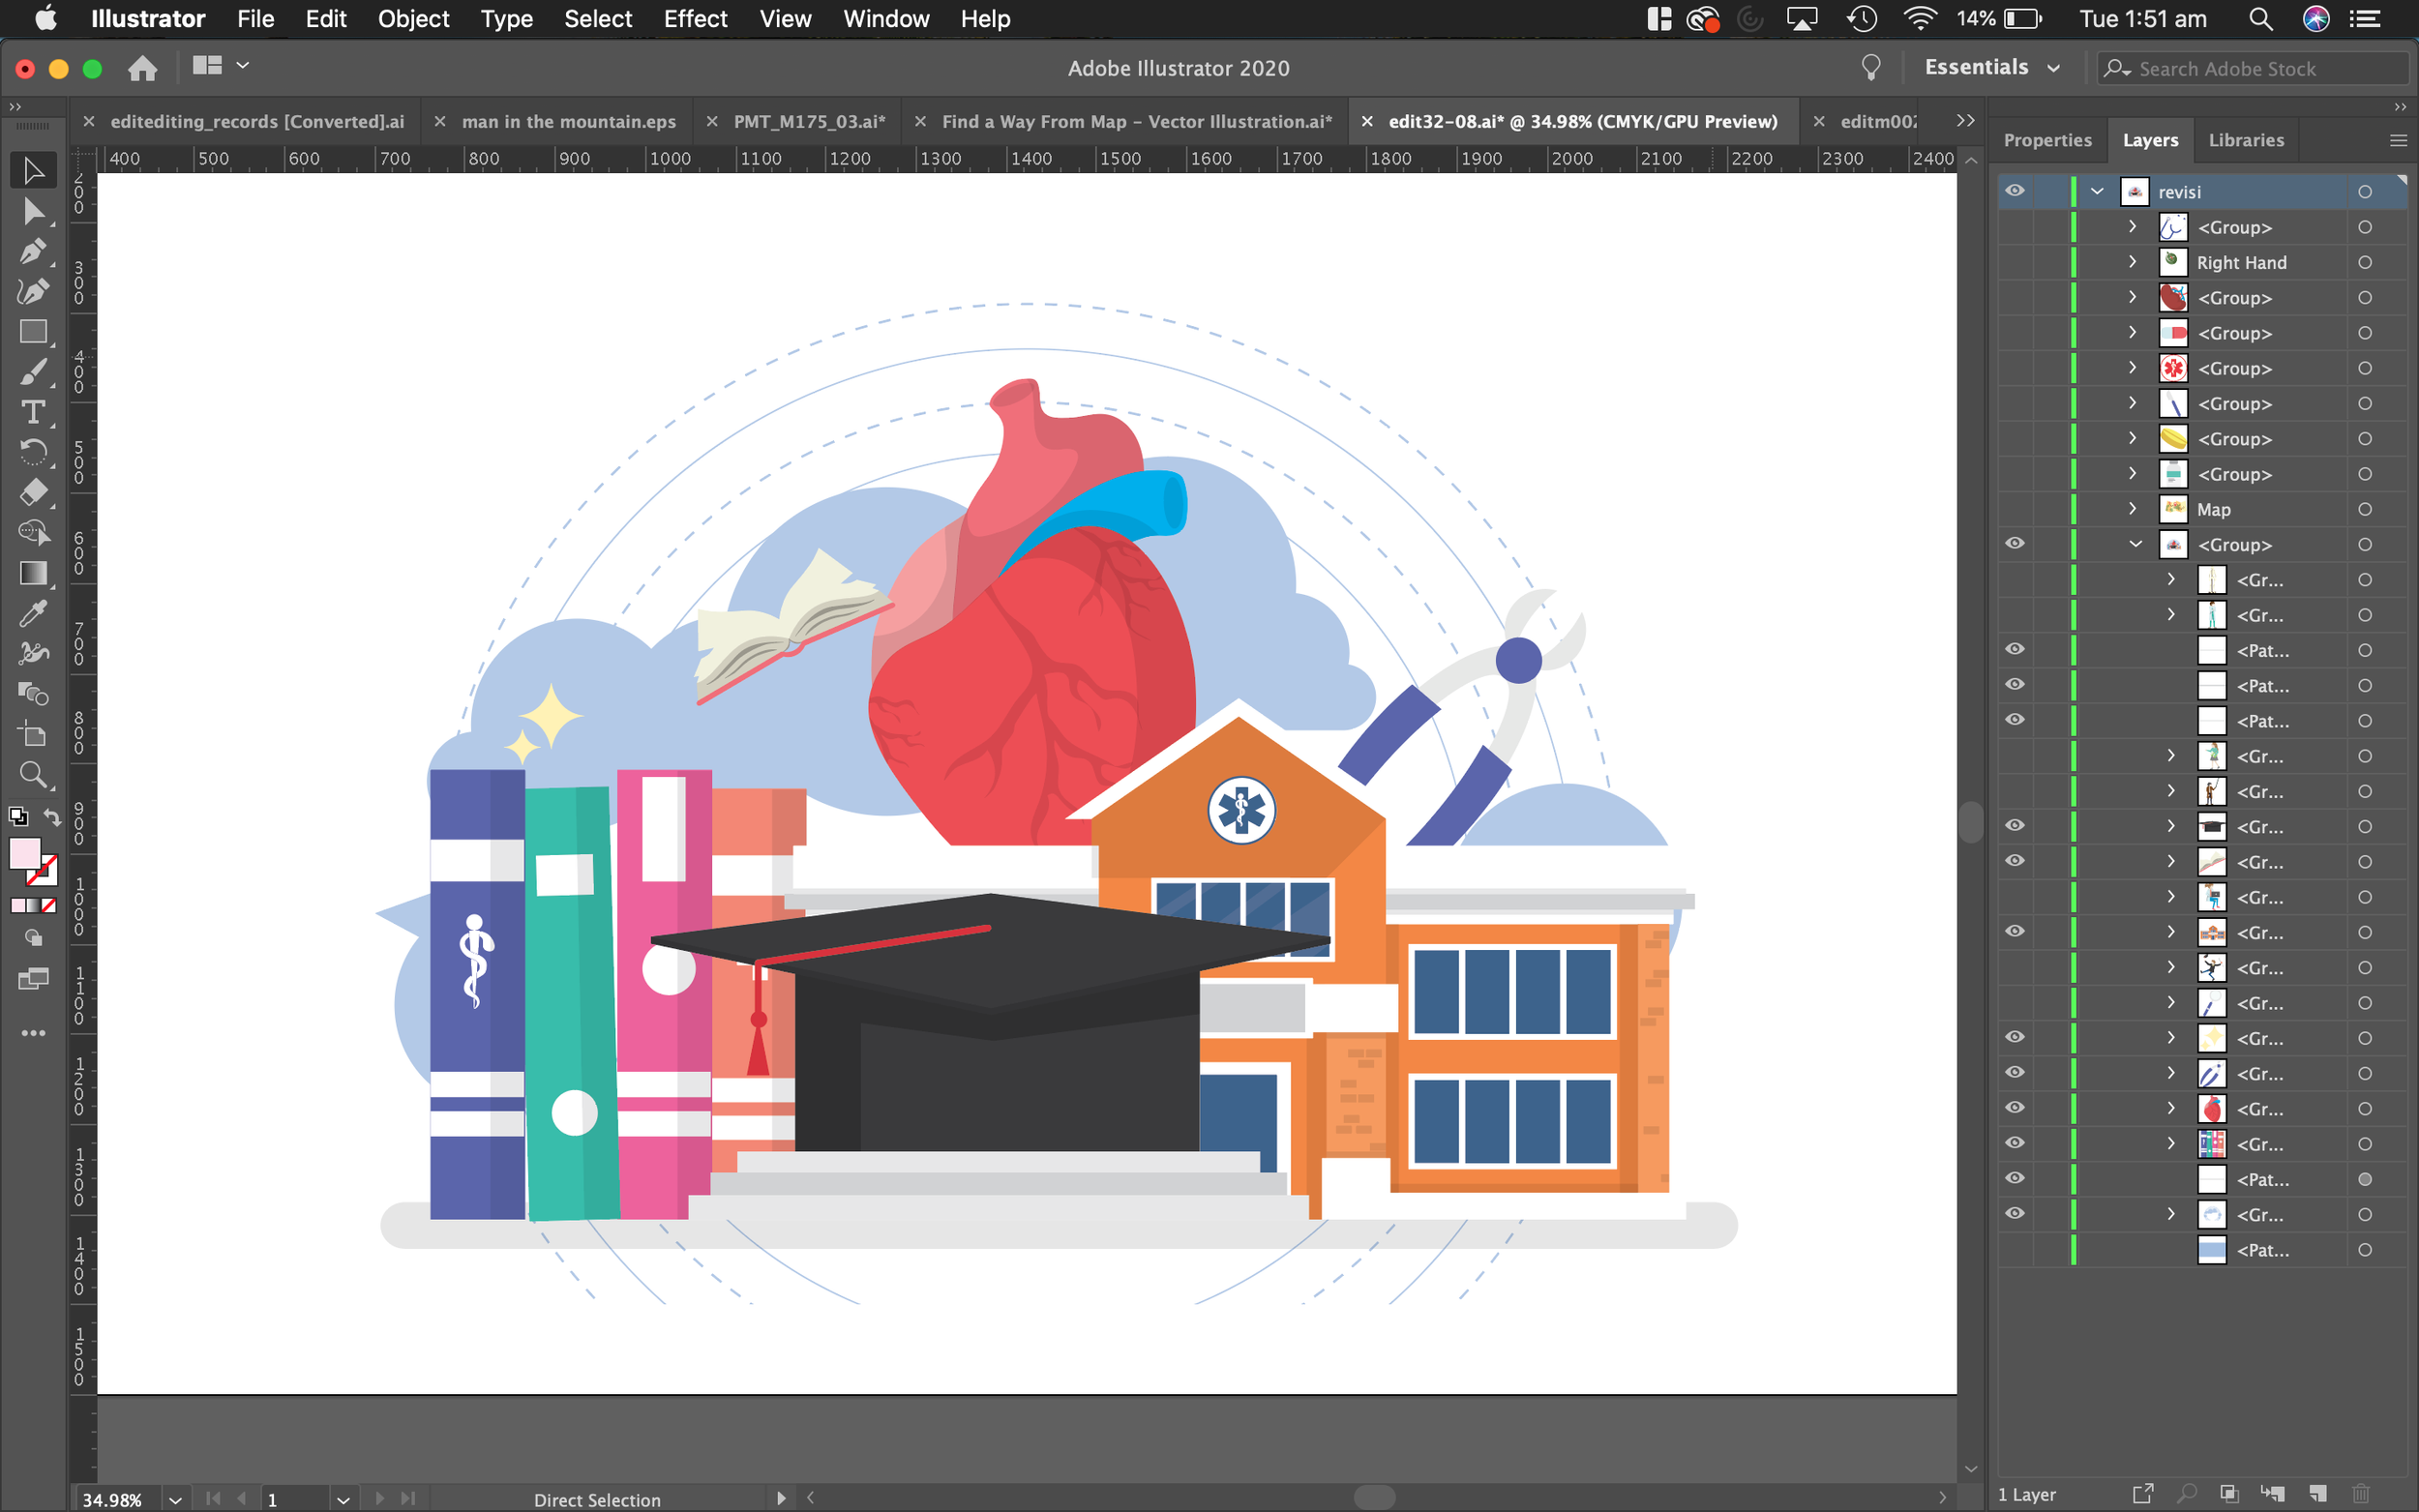Select the Eraser tool
The image size is (2419, 1512).
[33, 492]
